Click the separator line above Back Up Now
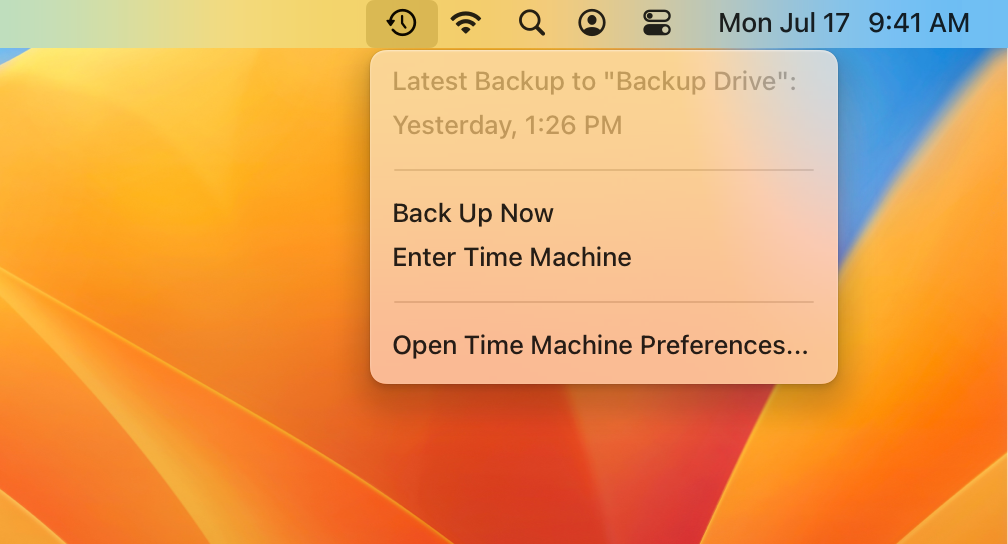1008x544 pixels. tap(603, 170)
